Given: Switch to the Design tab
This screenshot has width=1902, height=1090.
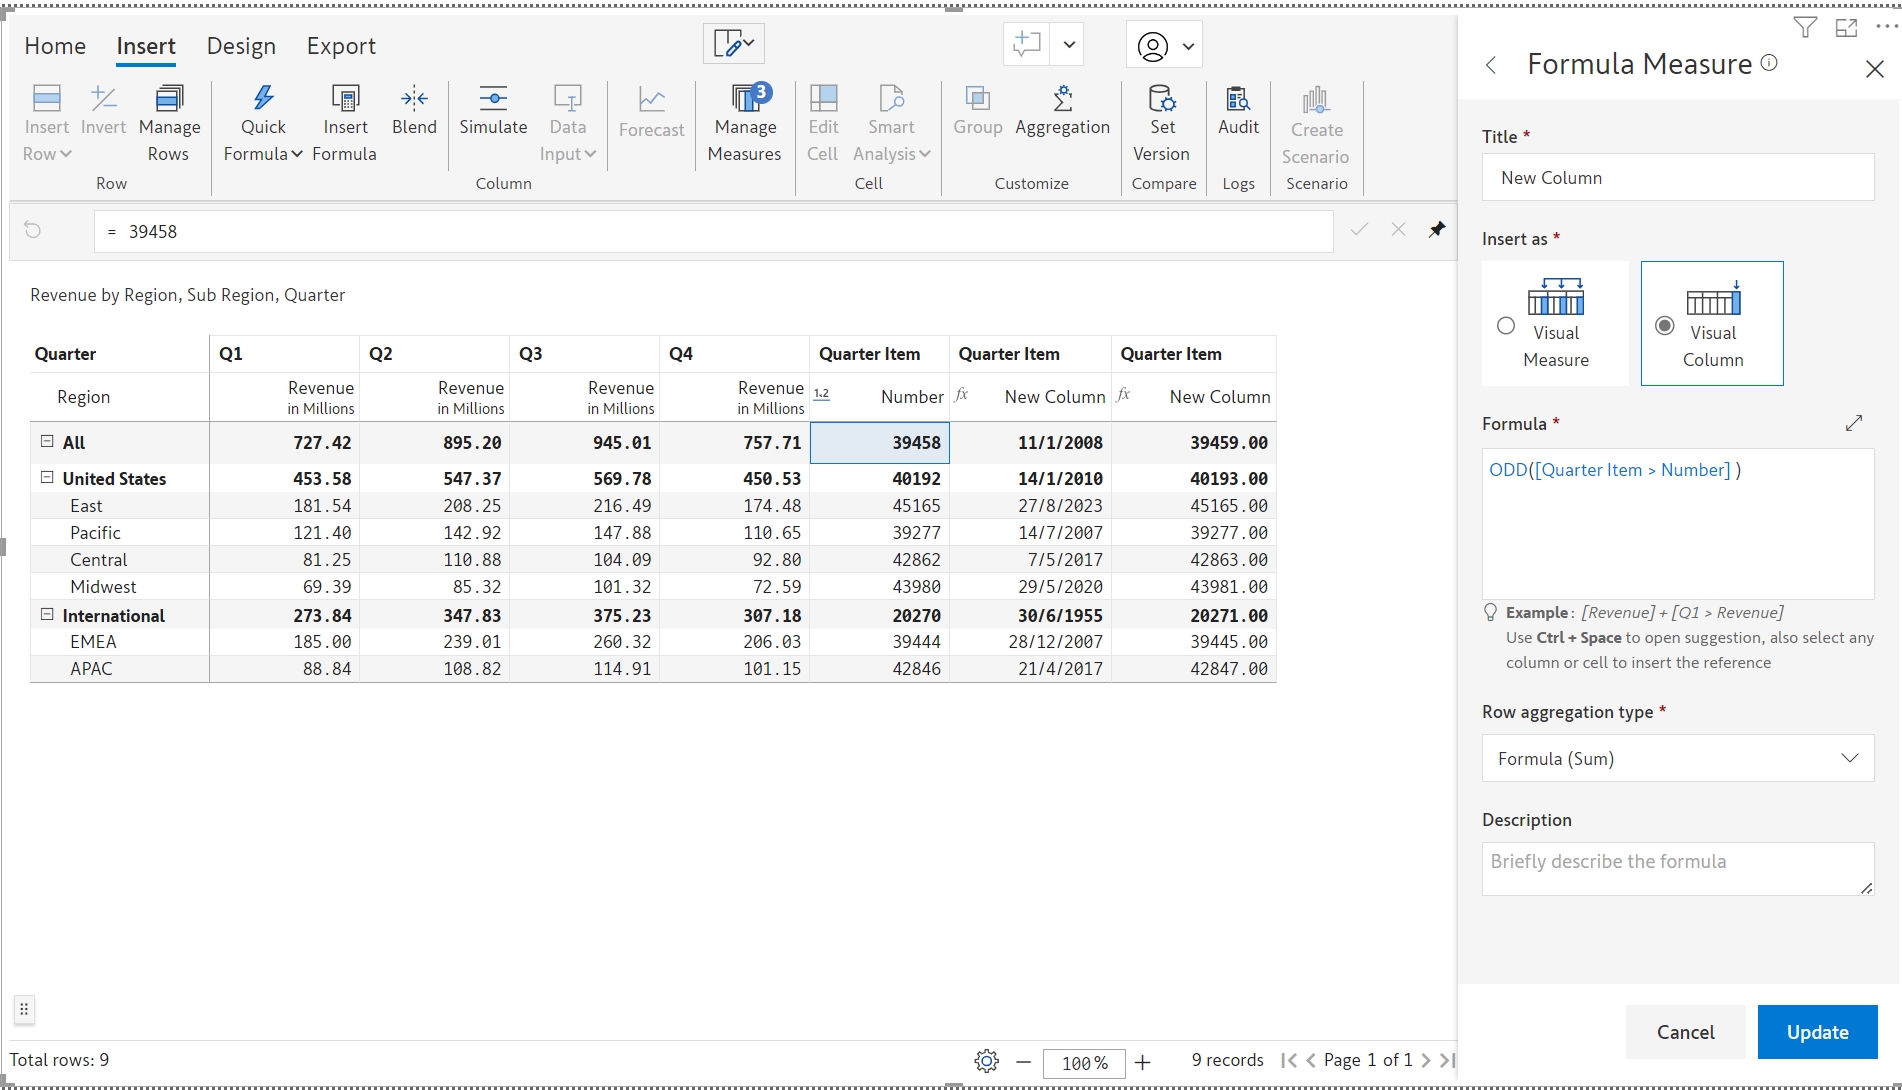Looking at the screenshot, I should 241,46.
